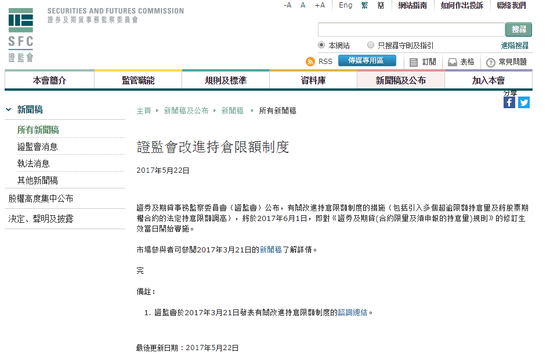Focus the search input field
The height and width of the screenshot is (360, 550).
[x=411, y=29]
